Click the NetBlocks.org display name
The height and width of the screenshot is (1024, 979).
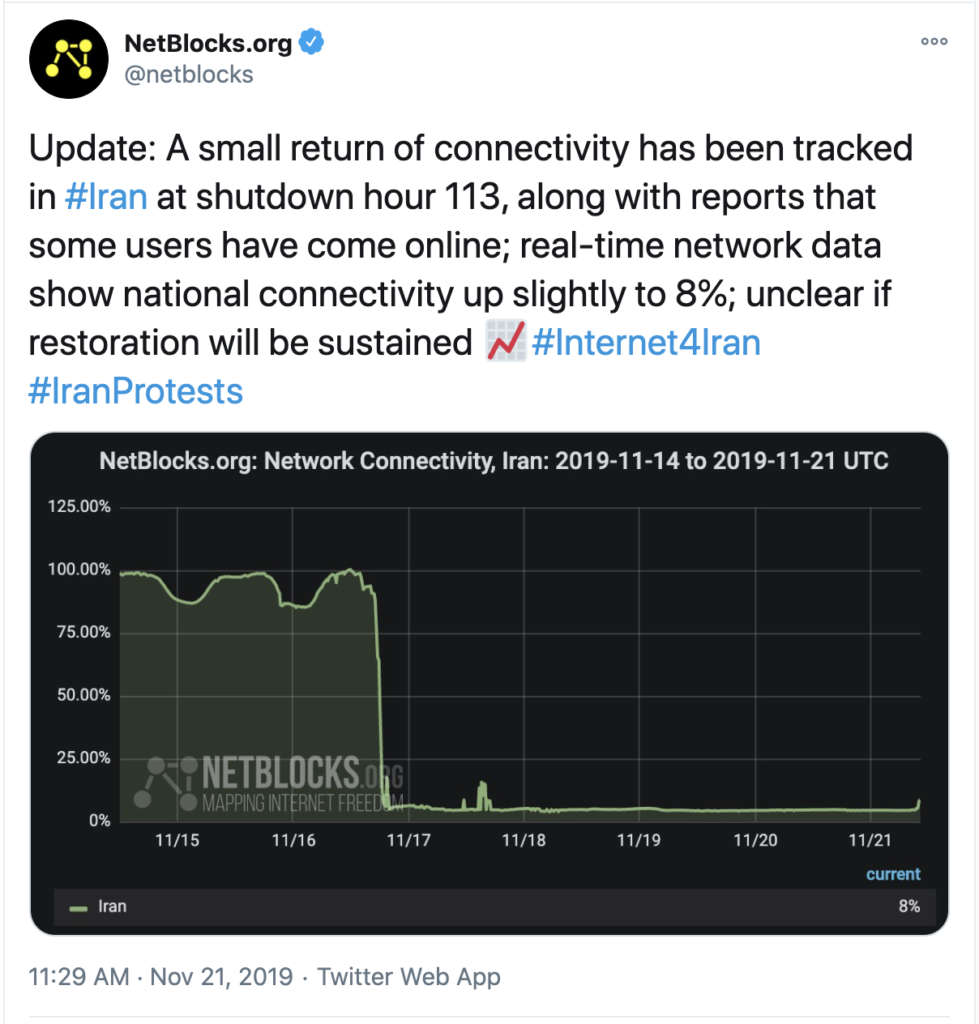pos(208,43)
